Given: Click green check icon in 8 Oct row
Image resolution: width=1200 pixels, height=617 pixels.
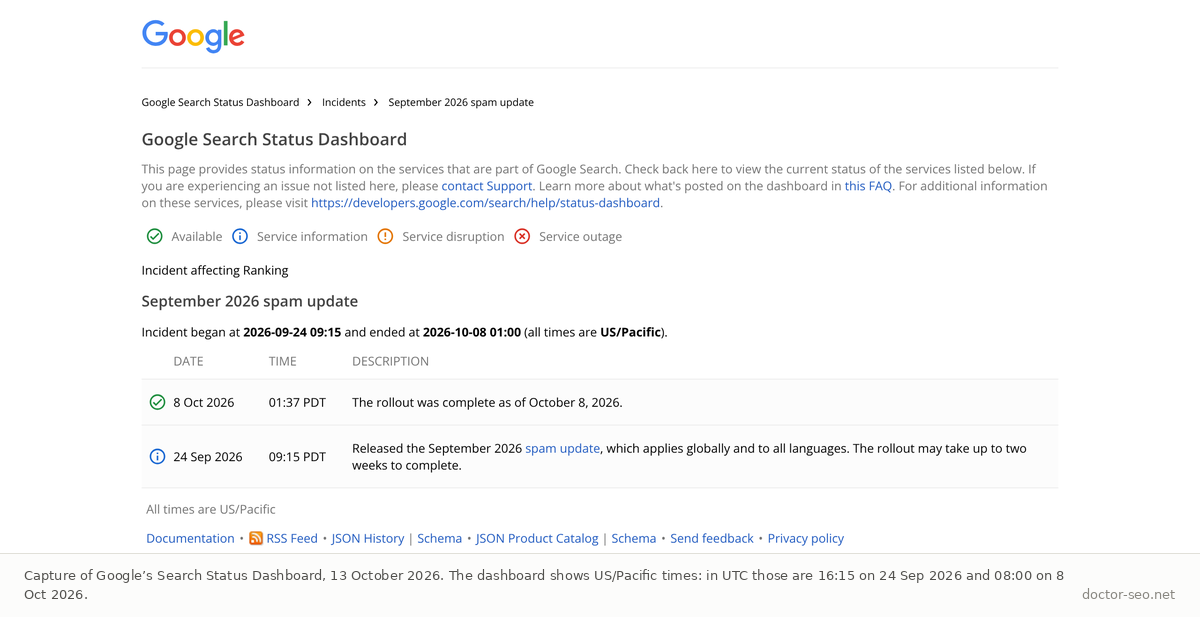Looking at the screenshot, I should point(157,402).
